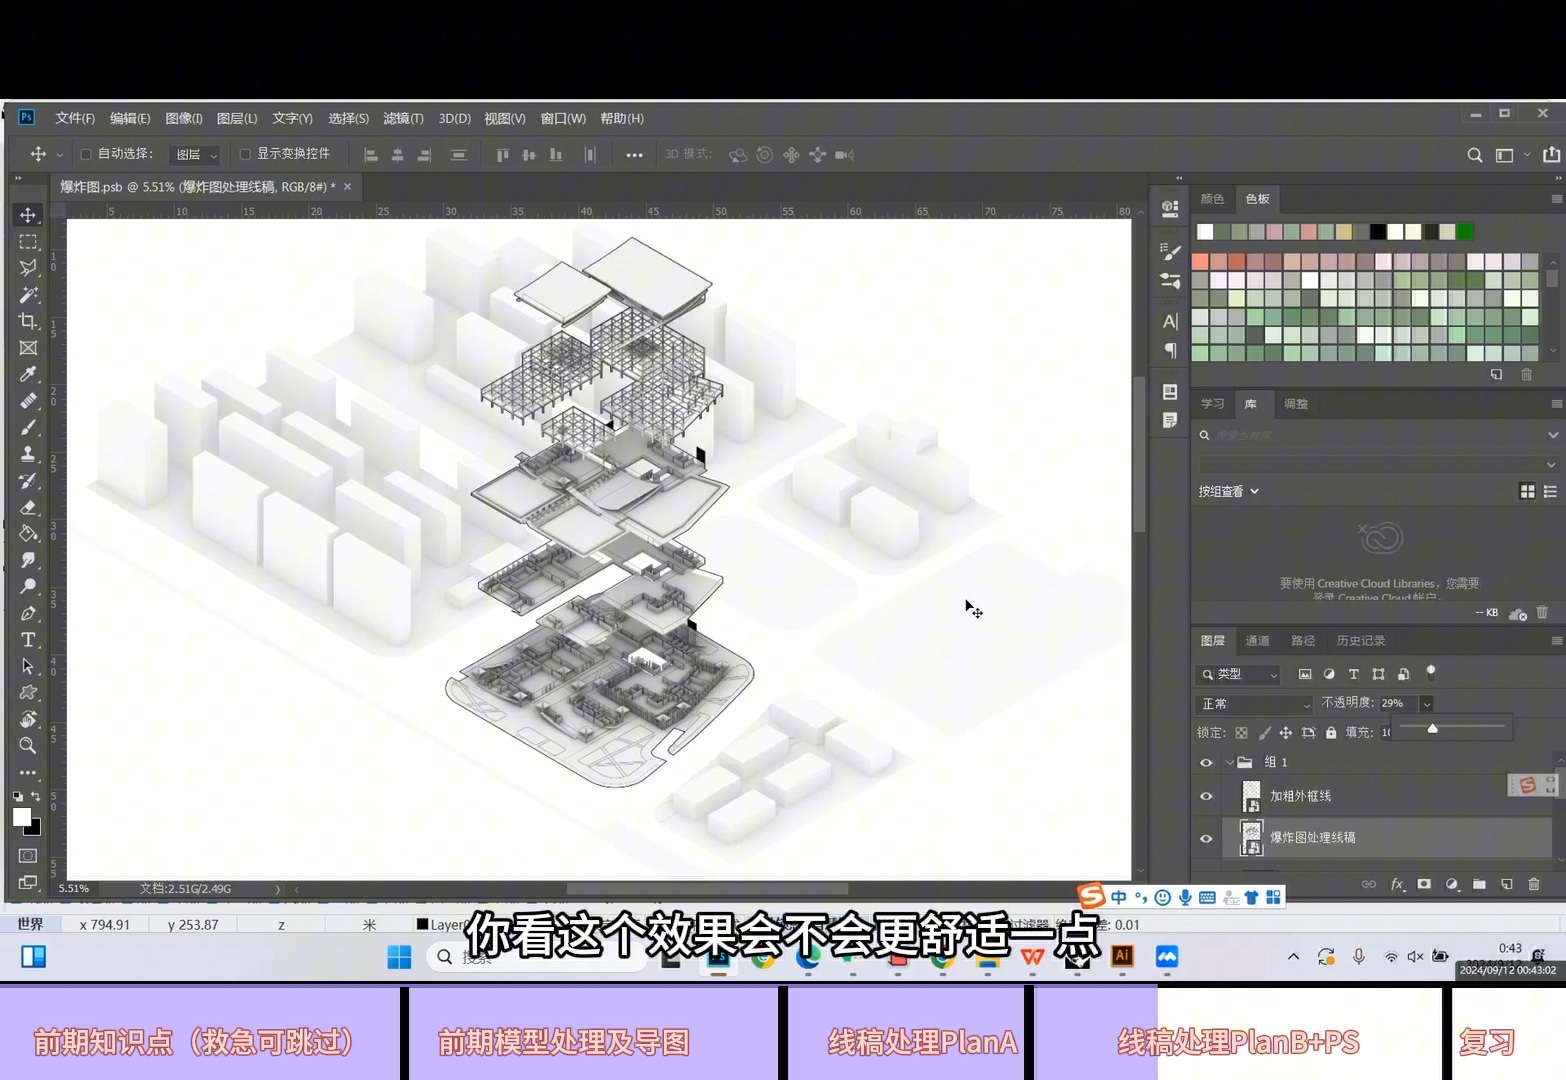Image resolution: width=1566 pixels, height=1080 pixels.
Task: Enable the 自动选择 checkbox
Action: pos(86,154)
